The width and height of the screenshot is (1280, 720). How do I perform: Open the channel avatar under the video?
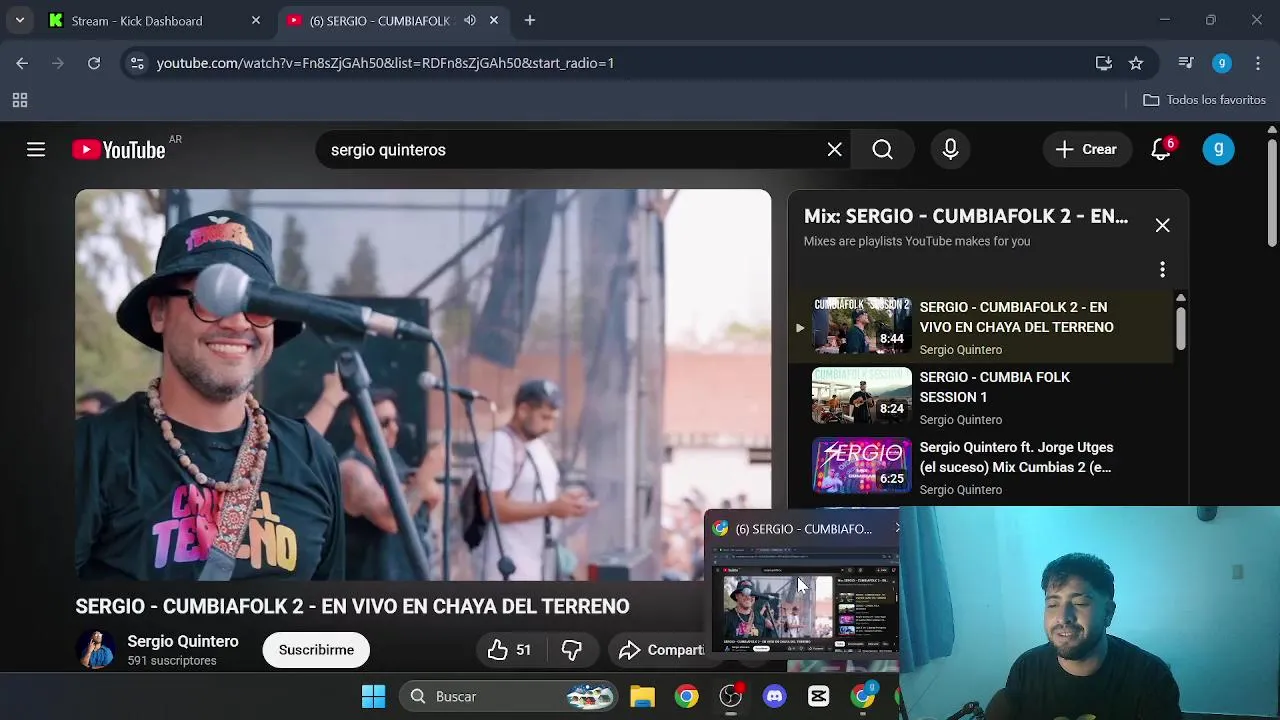coord(96,650)
